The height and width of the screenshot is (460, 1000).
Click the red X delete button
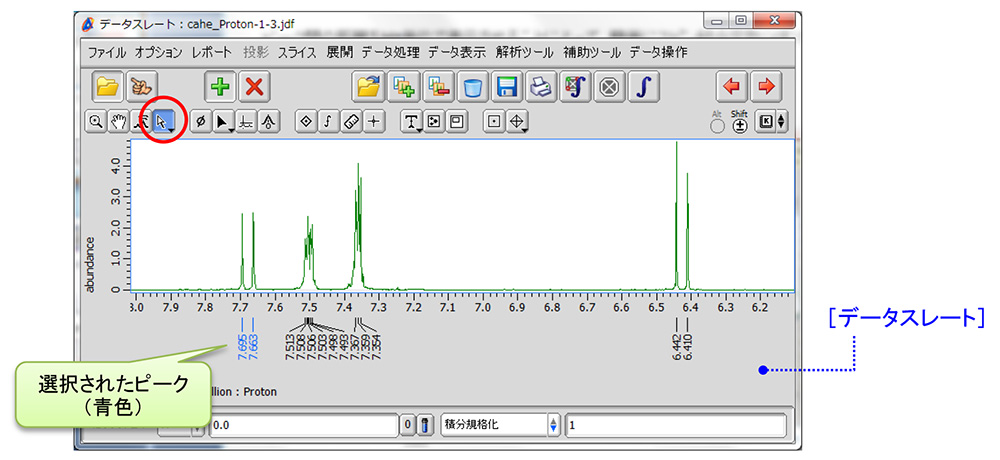[x=256, y=87]
